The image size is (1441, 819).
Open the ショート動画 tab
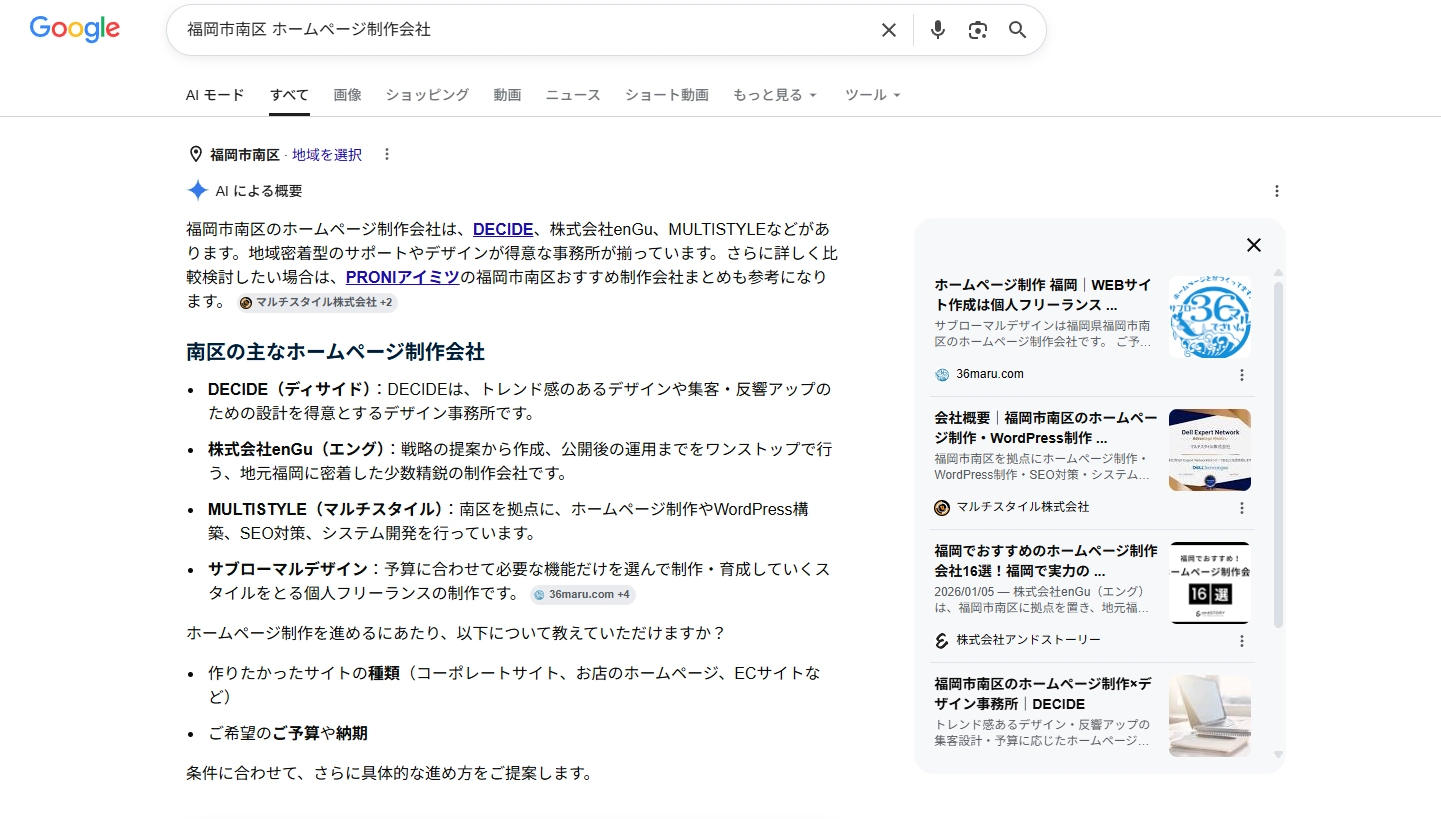[667, 95]
